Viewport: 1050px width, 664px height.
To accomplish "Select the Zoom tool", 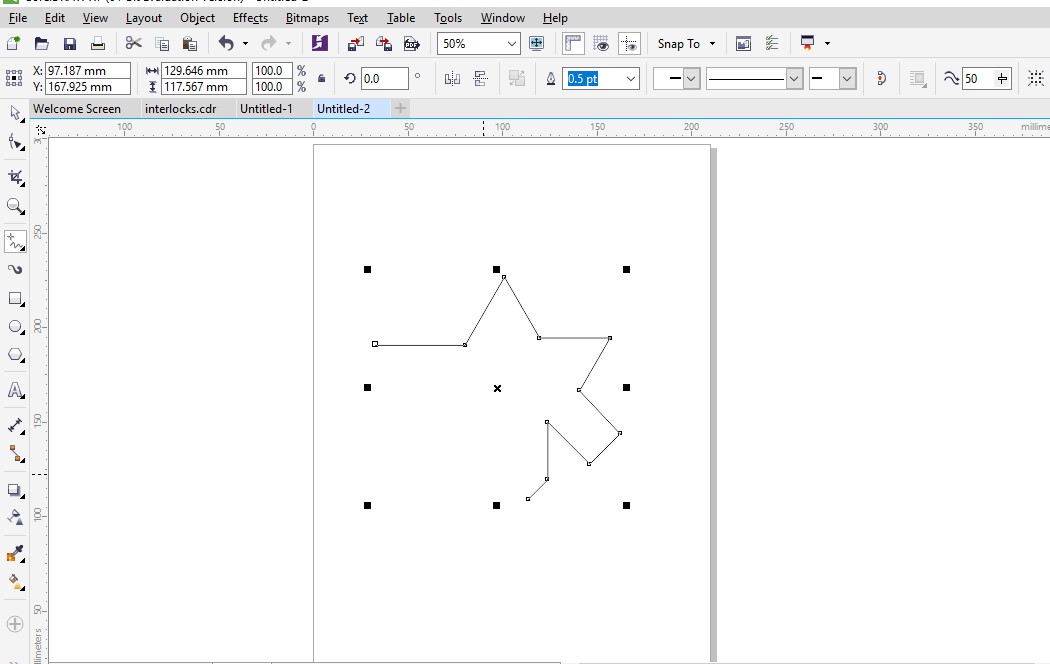I will point(15,206).
